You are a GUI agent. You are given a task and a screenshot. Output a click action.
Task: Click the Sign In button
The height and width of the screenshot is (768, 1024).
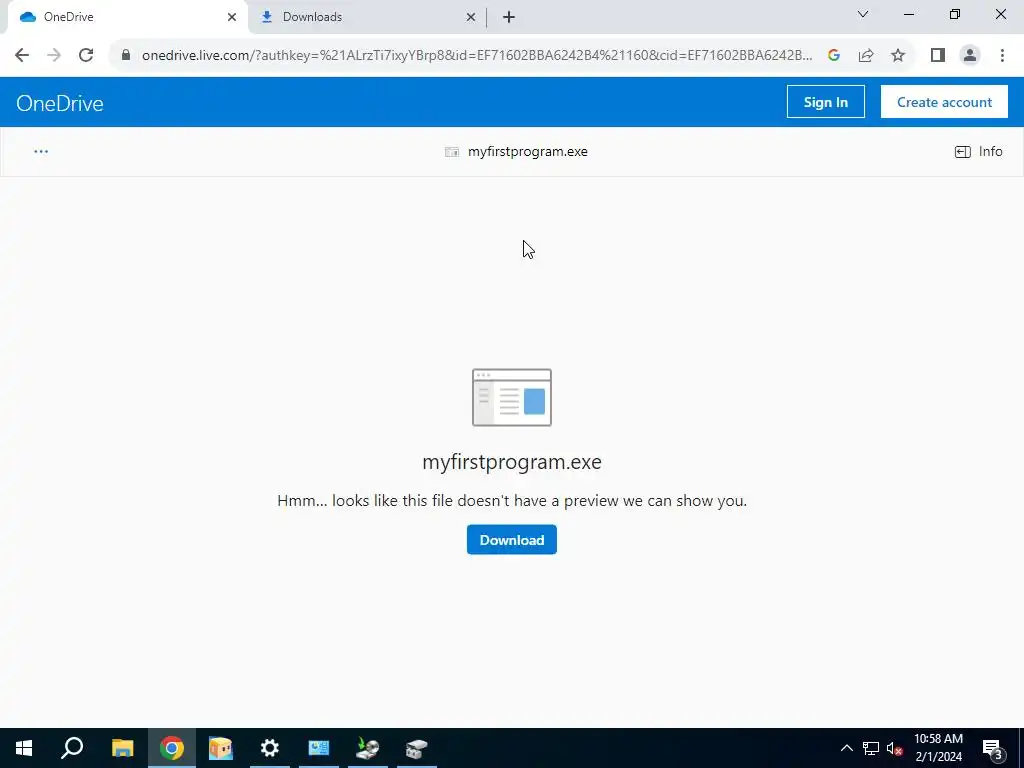tap(825, 102)
